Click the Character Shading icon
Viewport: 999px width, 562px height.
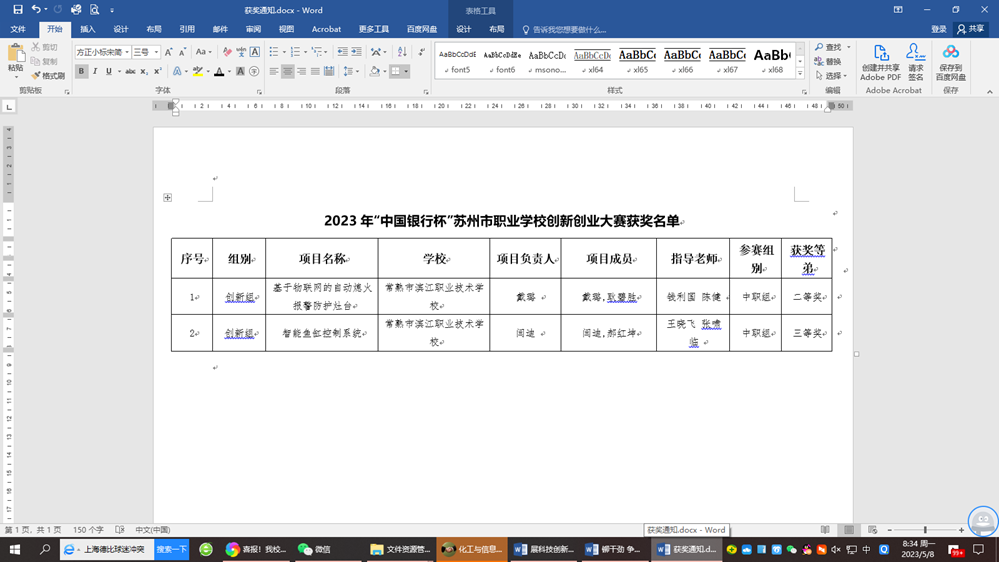[x=240, y=71]
